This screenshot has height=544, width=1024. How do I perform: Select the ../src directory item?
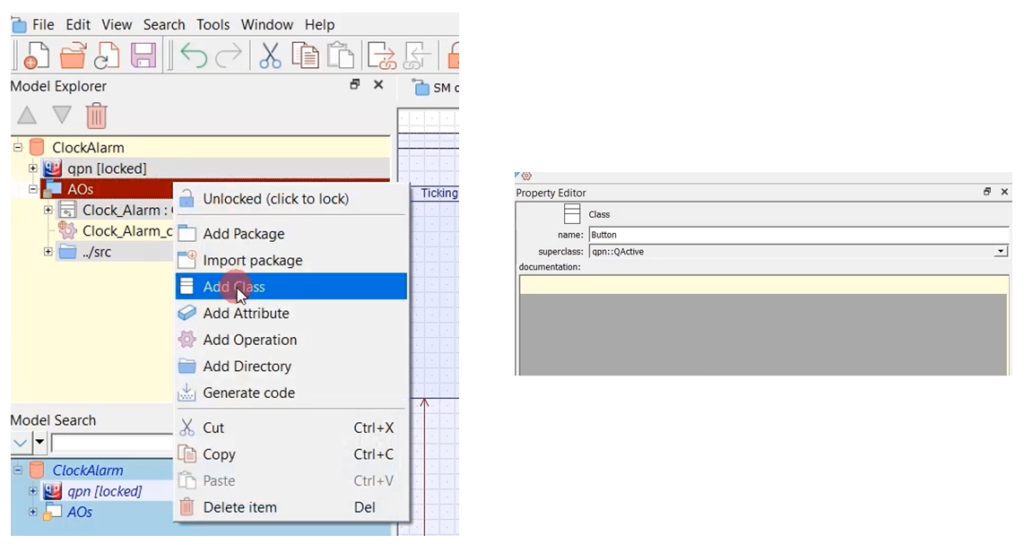(97, 252)
